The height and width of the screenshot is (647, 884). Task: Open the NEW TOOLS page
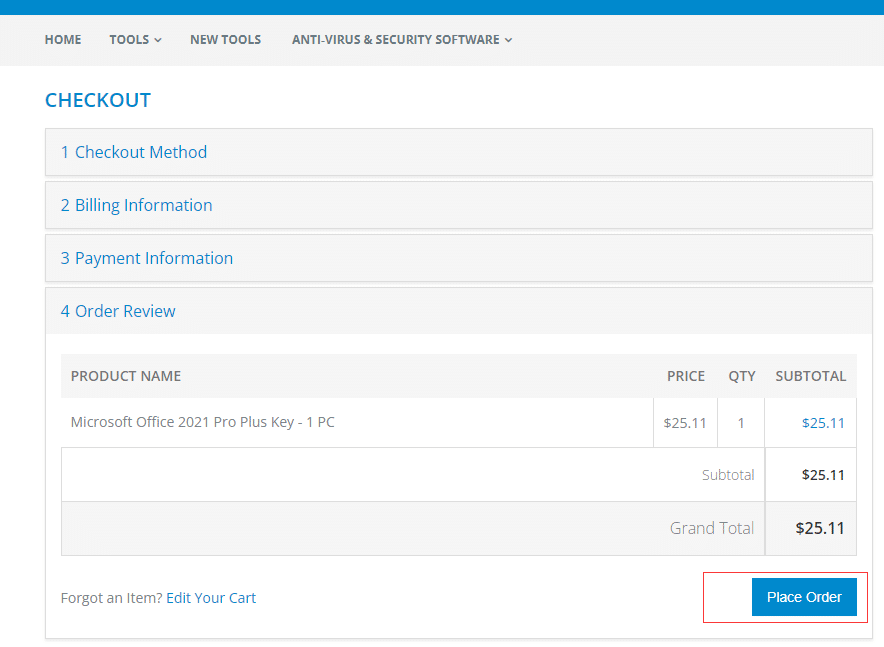click(x=226, y=39)
